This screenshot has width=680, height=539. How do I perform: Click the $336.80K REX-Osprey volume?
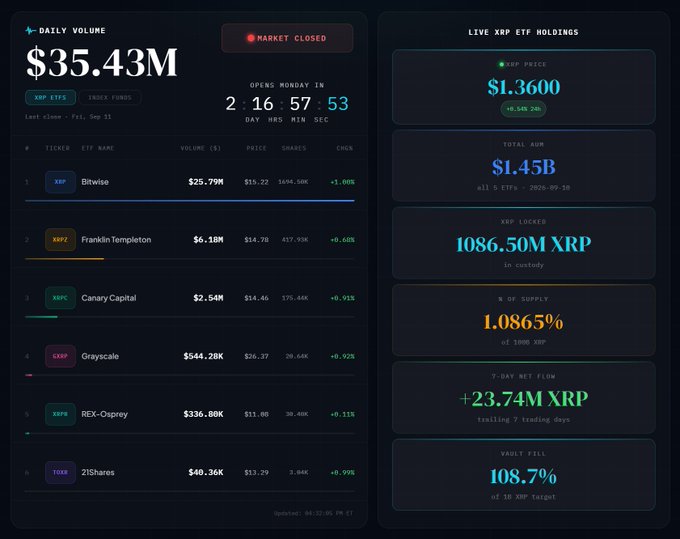point(203,414)
